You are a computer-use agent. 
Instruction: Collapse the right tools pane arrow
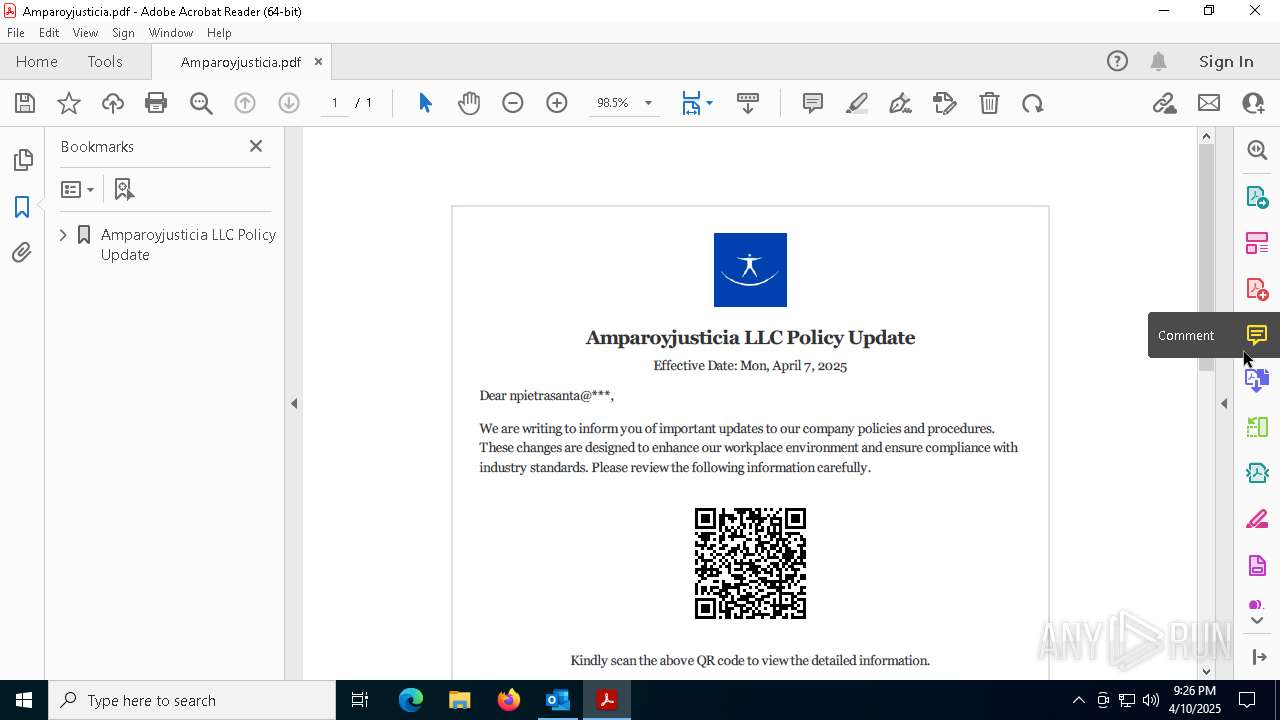tap(1224, 404)
